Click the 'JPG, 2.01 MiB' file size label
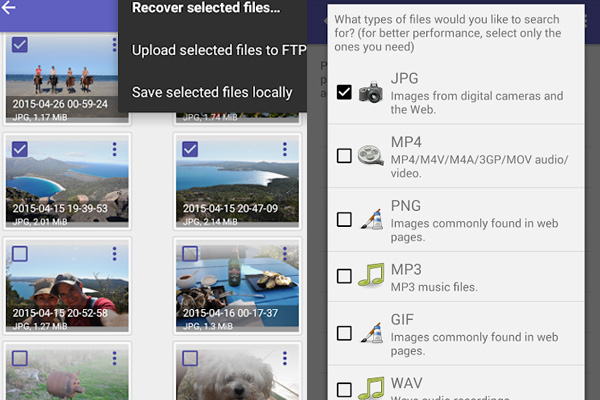The width and height of the screenshot is (600, 400). pos(40,222)
